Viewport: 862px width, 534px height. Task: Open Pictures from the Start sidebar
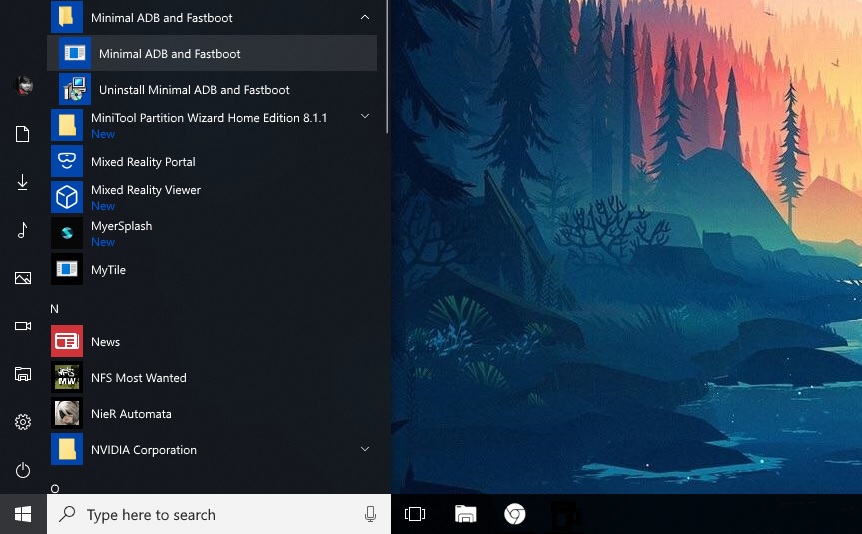tap(23, 278)
